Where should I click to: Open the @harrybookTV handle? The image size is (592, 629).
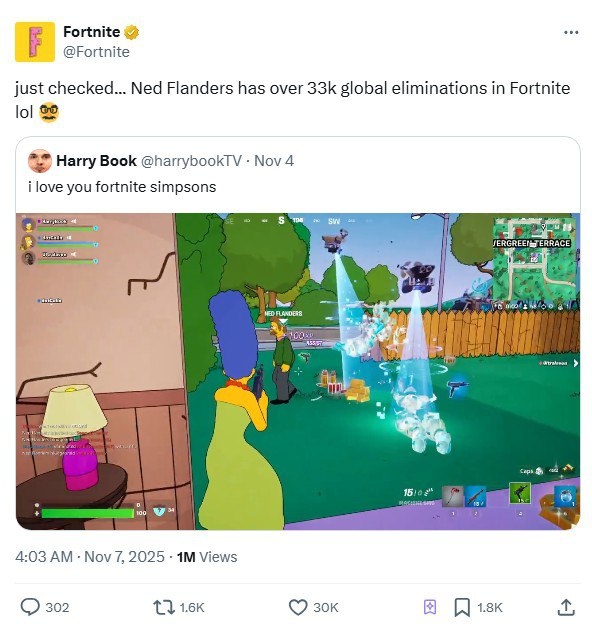[x=191, y=160]
